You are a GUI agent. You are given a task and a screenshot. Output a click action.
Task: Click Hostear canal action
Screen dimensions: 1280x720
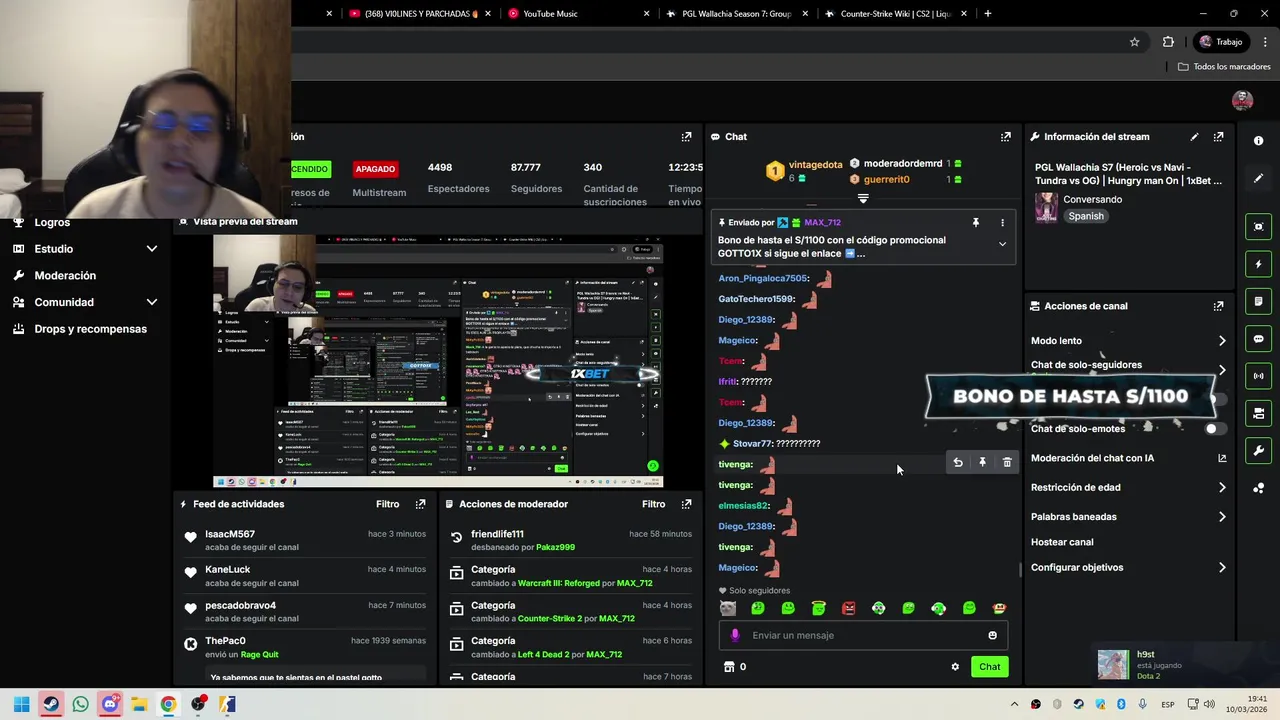click(x=1062, y=542)
